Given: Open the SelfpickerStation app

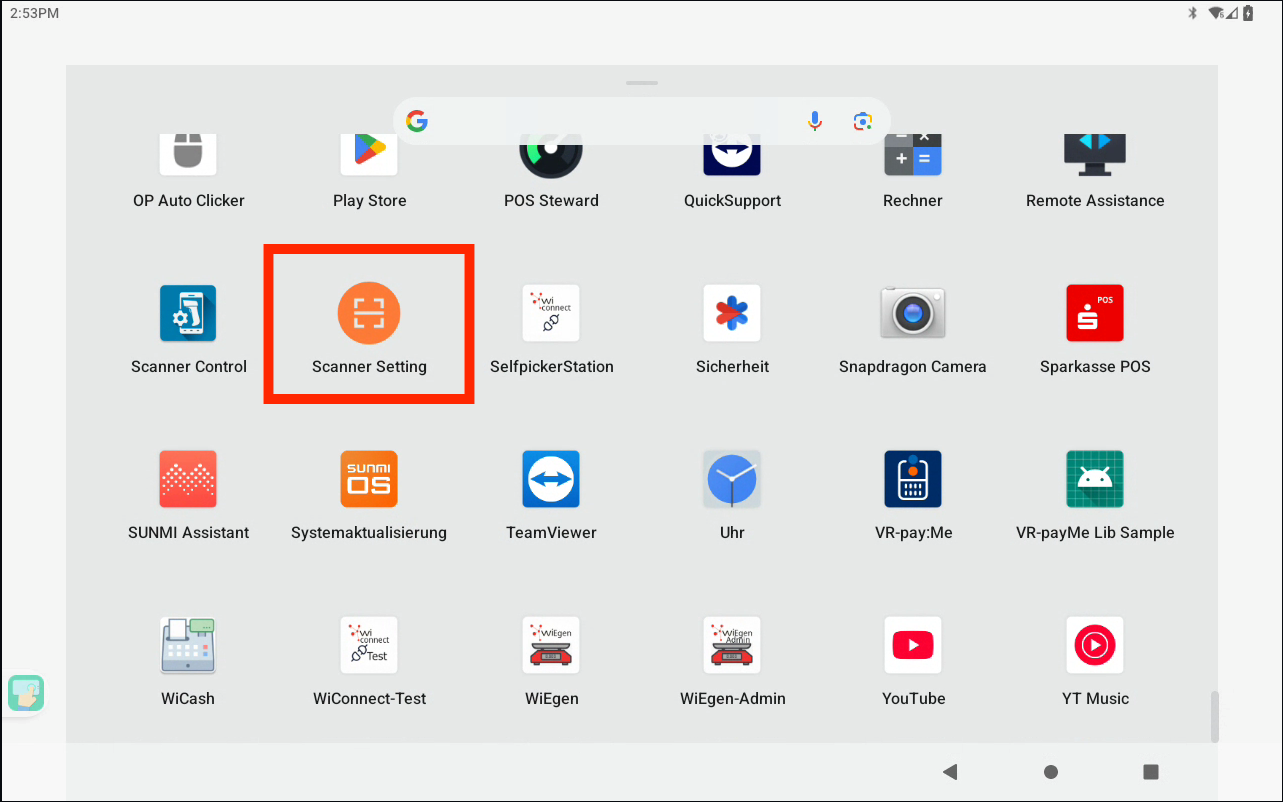Looking at the screenshot, I should click(x=551, y=313).
